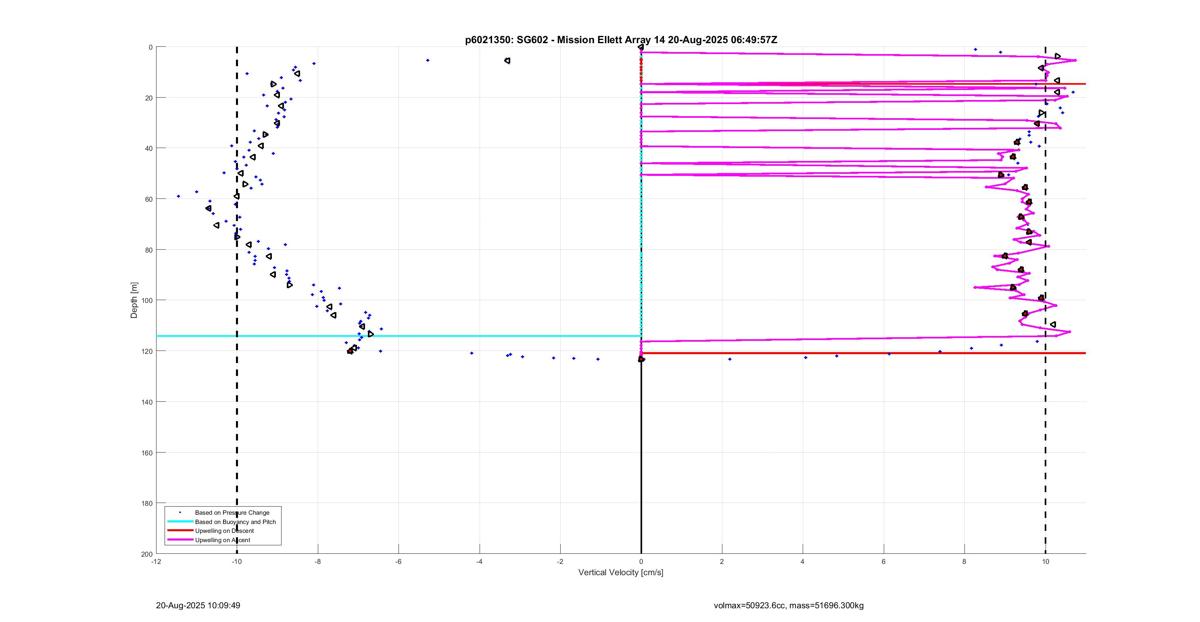Click the "Depth [m]" axis label
The height and width of the screenshot is (622, 1200).
[134, 300]
